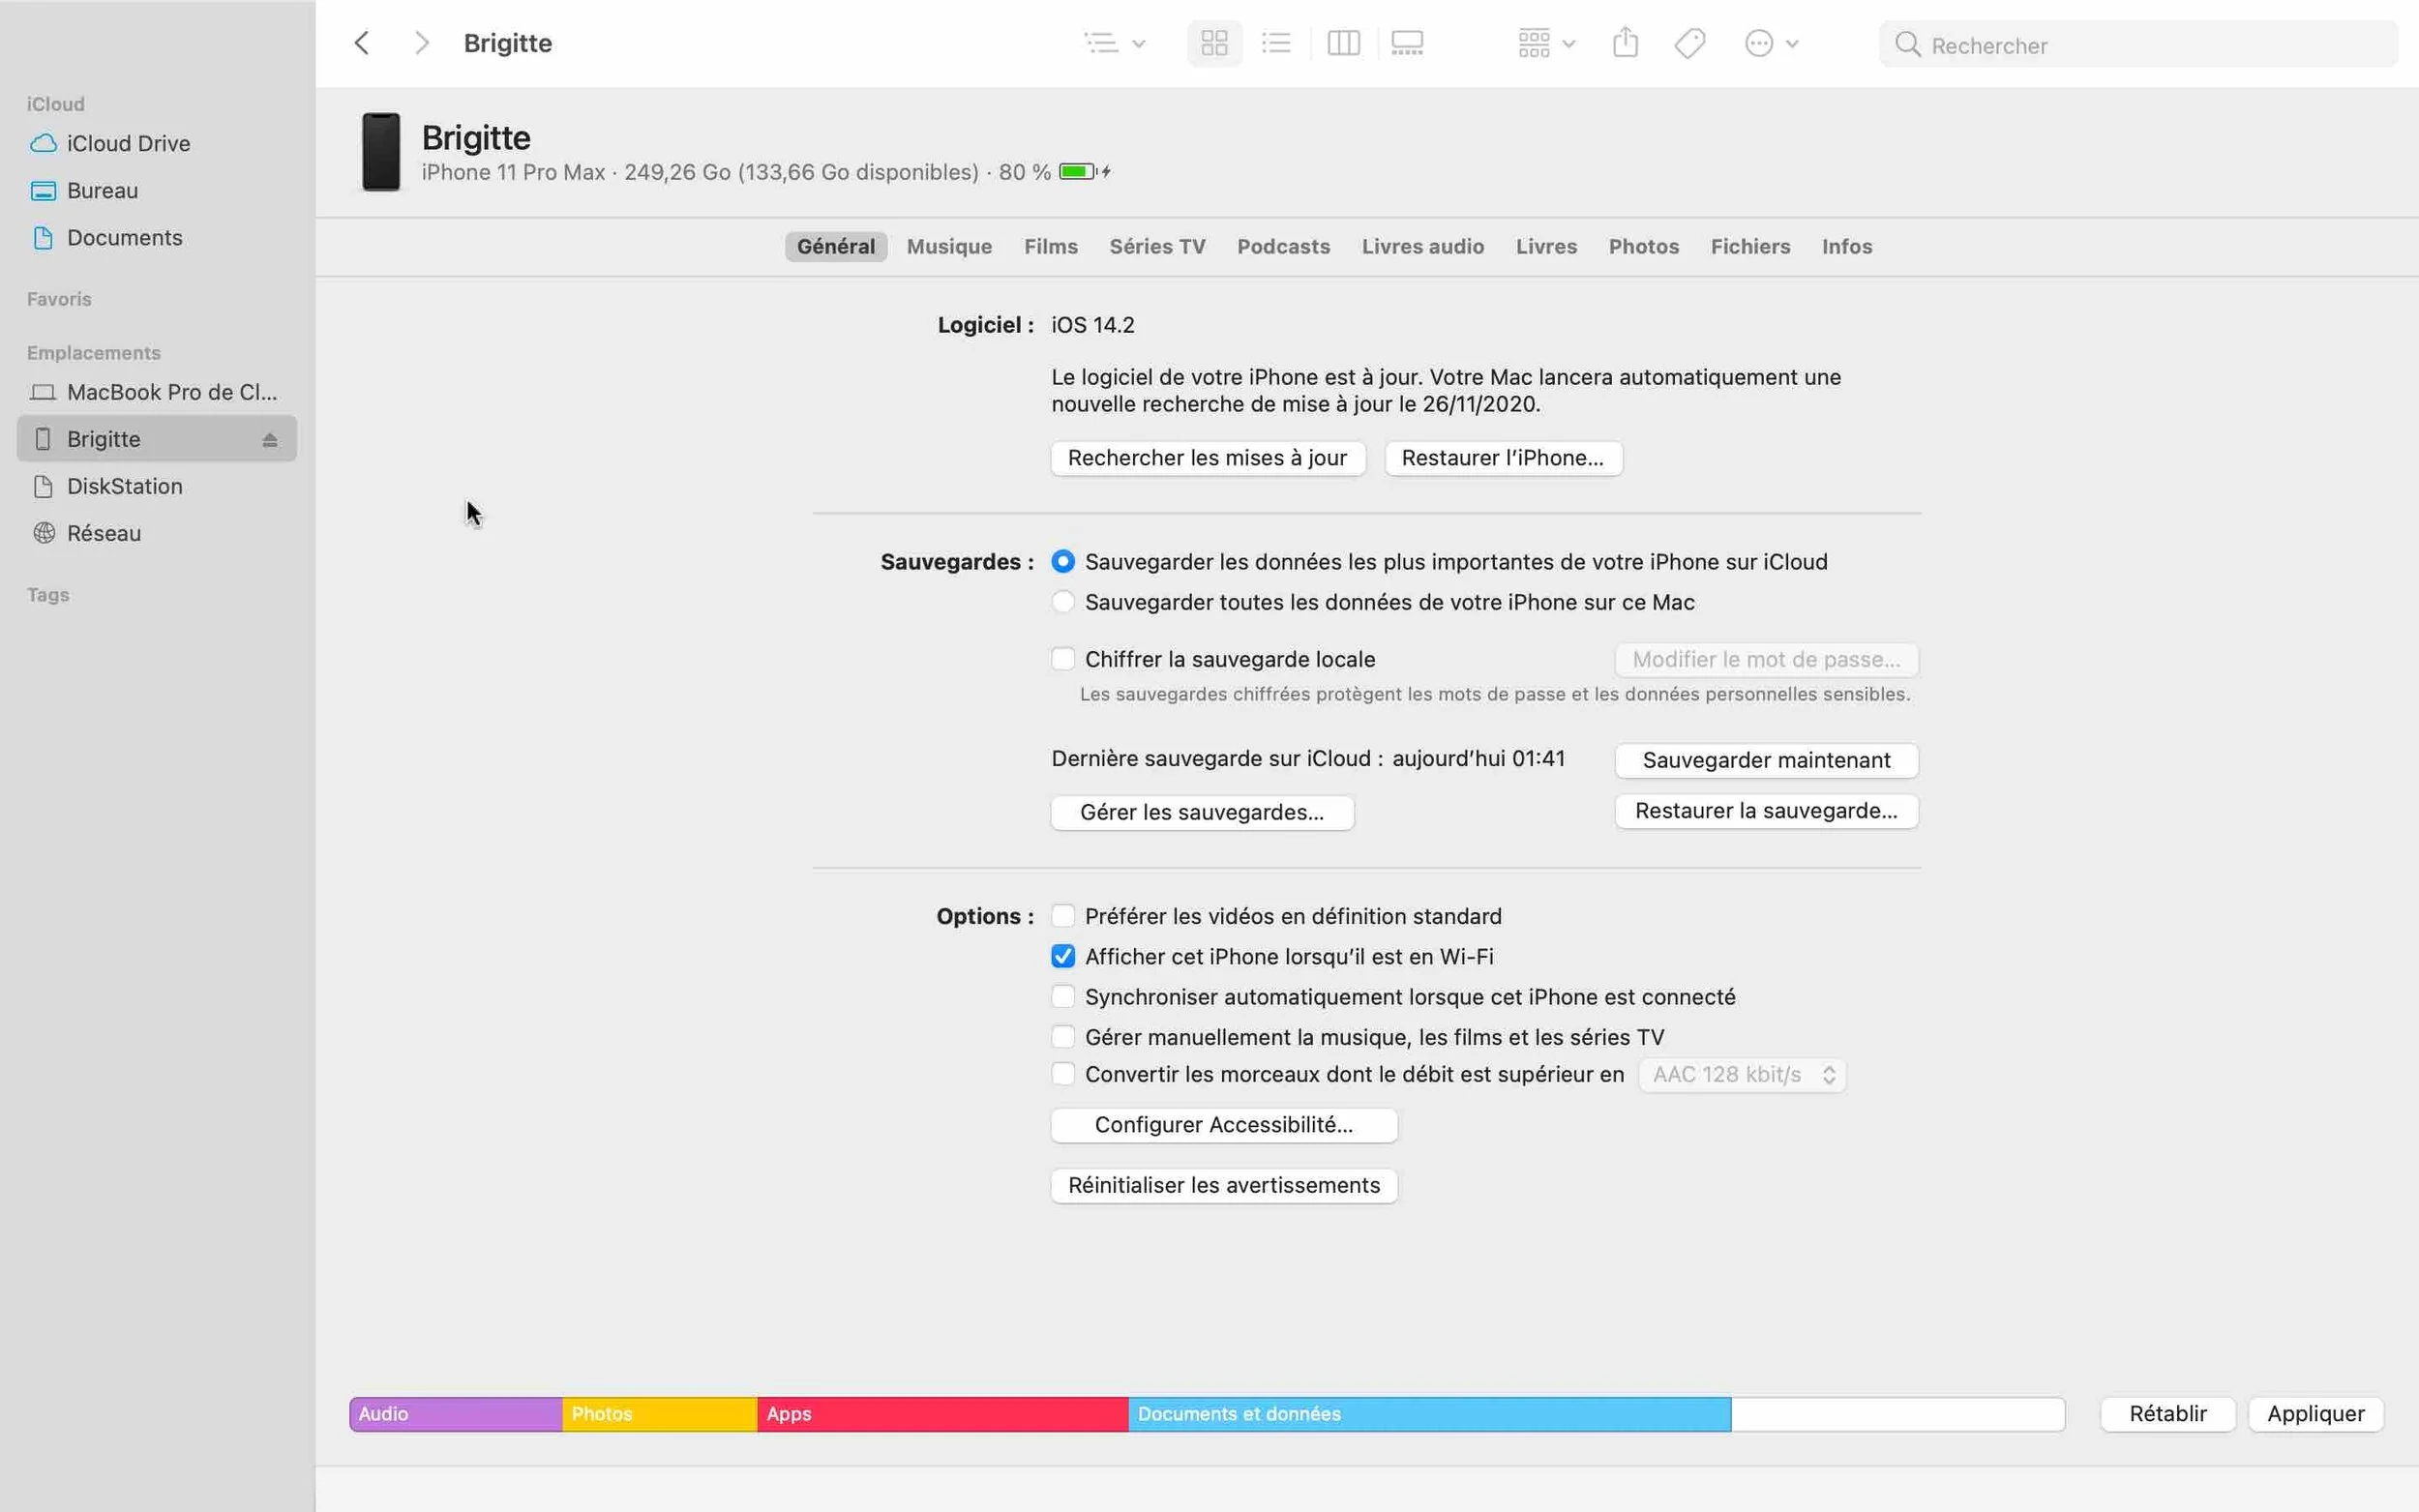Open the AAC 128 kbit/s dropdown

click(1741, 1074)
